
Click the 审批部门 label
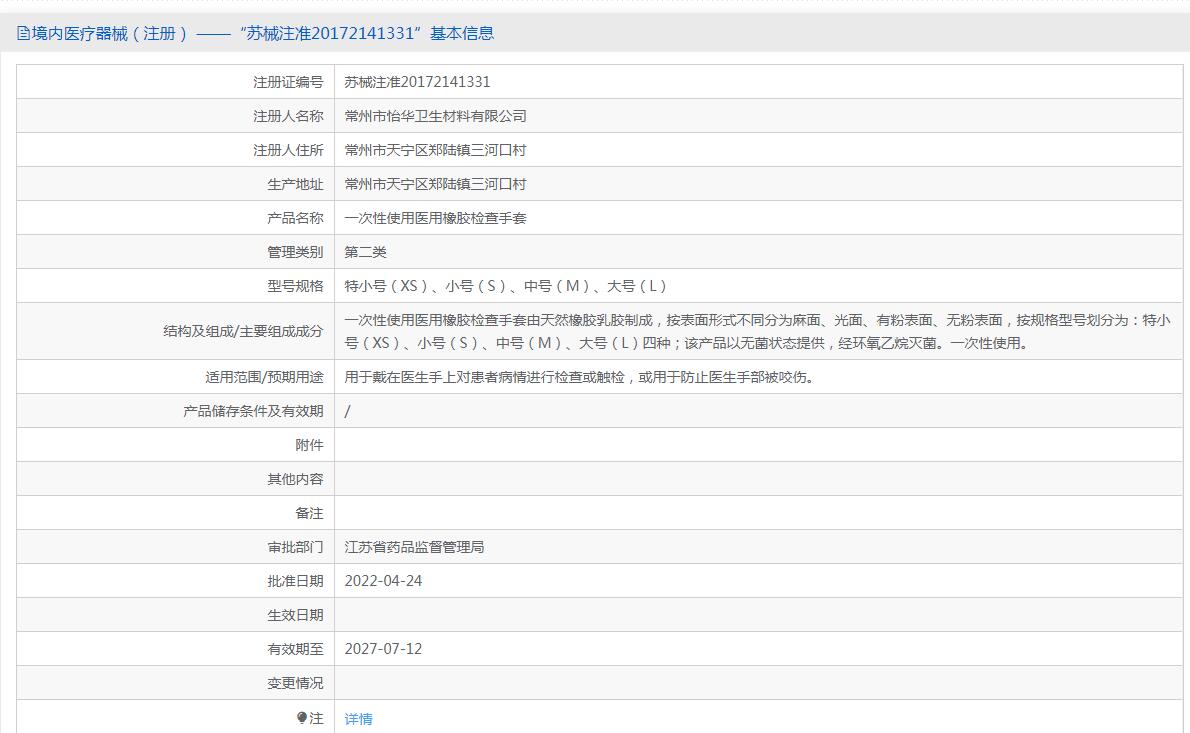pos(295,547)
